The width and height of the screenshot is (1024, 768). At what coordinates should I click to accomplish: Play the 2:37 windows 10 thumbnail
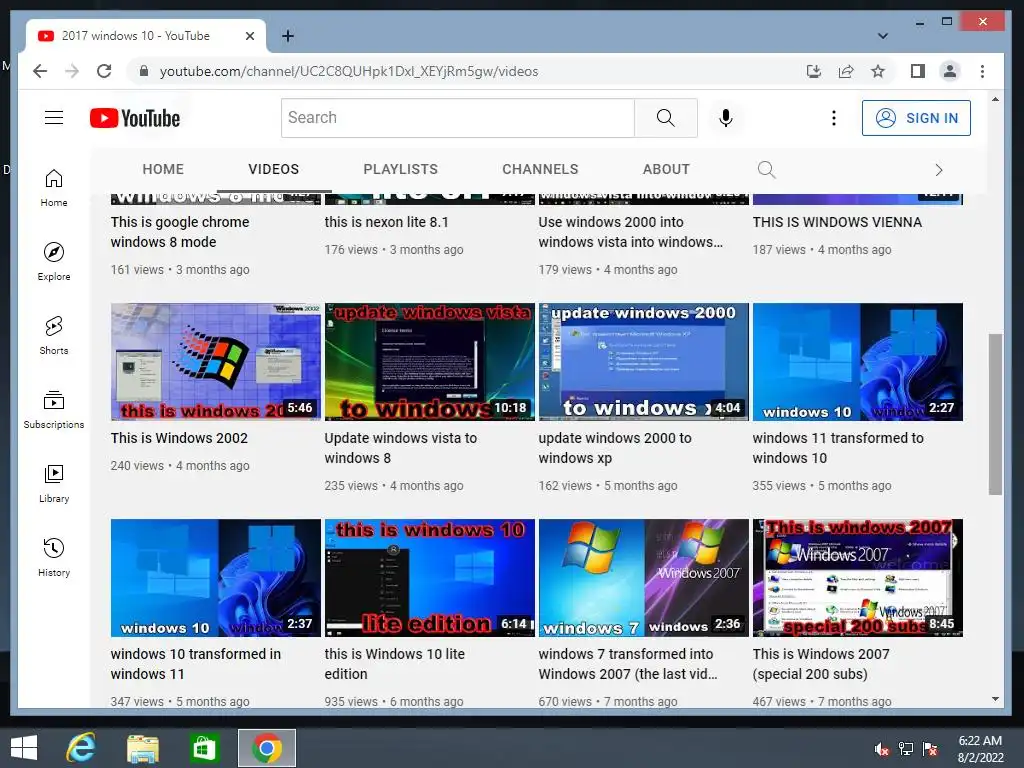pyautogui.click(x=216, y=578)
